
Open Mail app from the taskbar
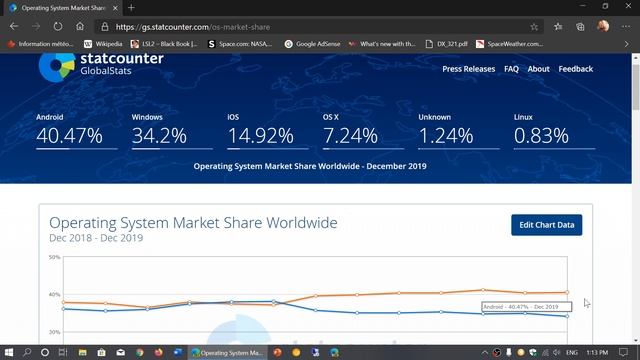121,352
